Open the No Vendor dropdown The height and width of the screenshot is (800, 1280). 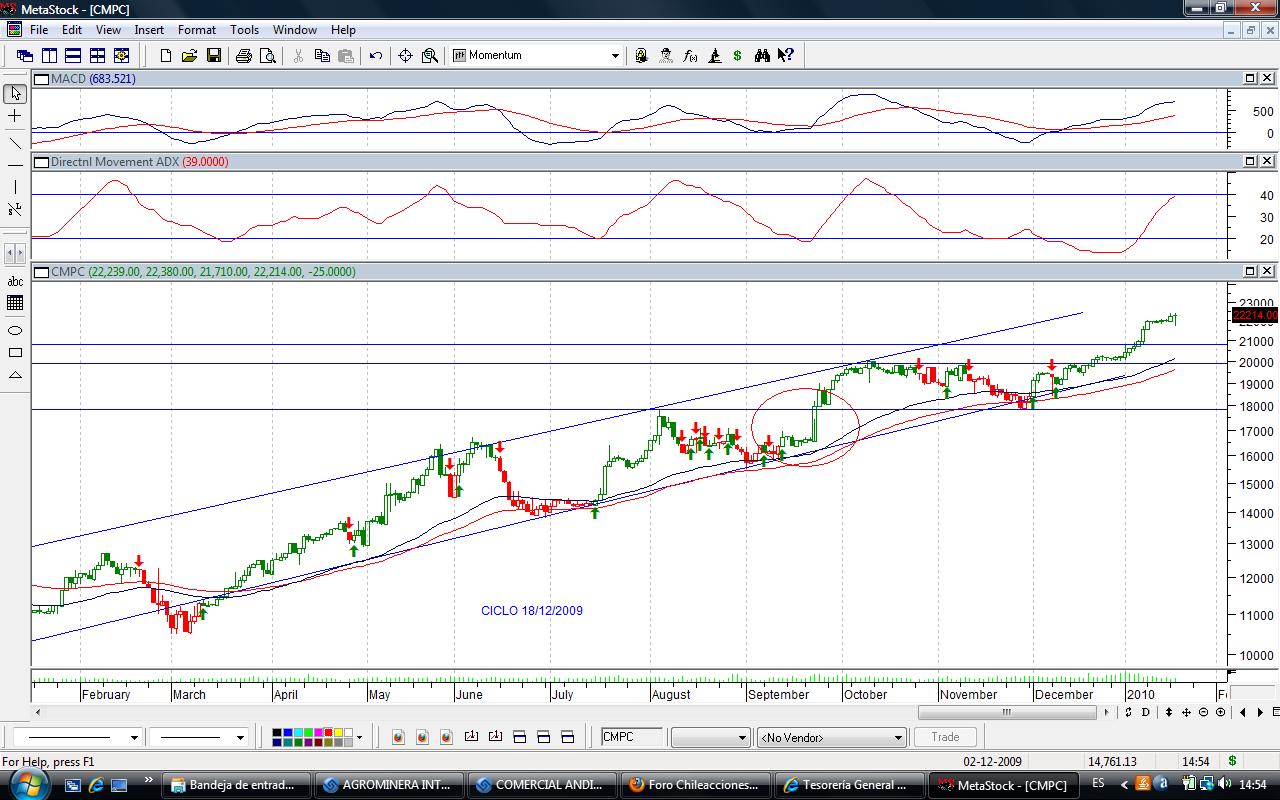[x=897, y=738]
